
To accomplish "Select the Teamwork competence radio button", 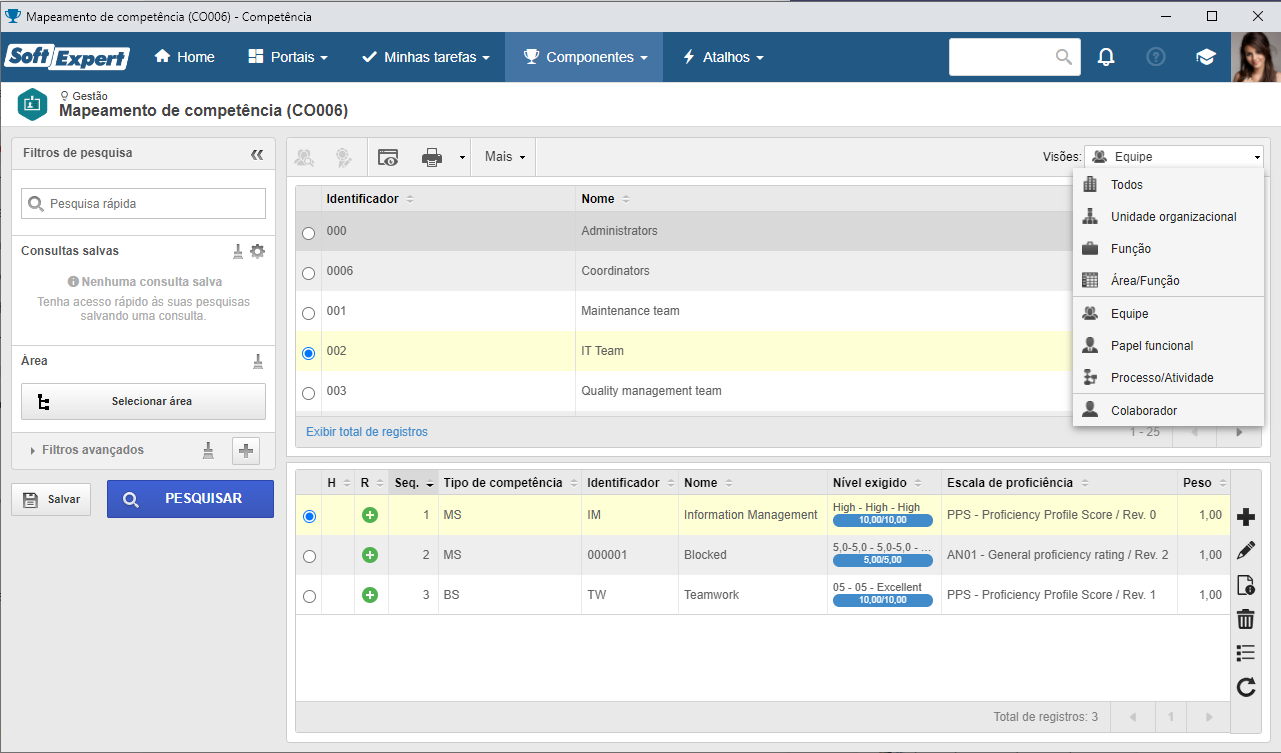I will [309, 596].
